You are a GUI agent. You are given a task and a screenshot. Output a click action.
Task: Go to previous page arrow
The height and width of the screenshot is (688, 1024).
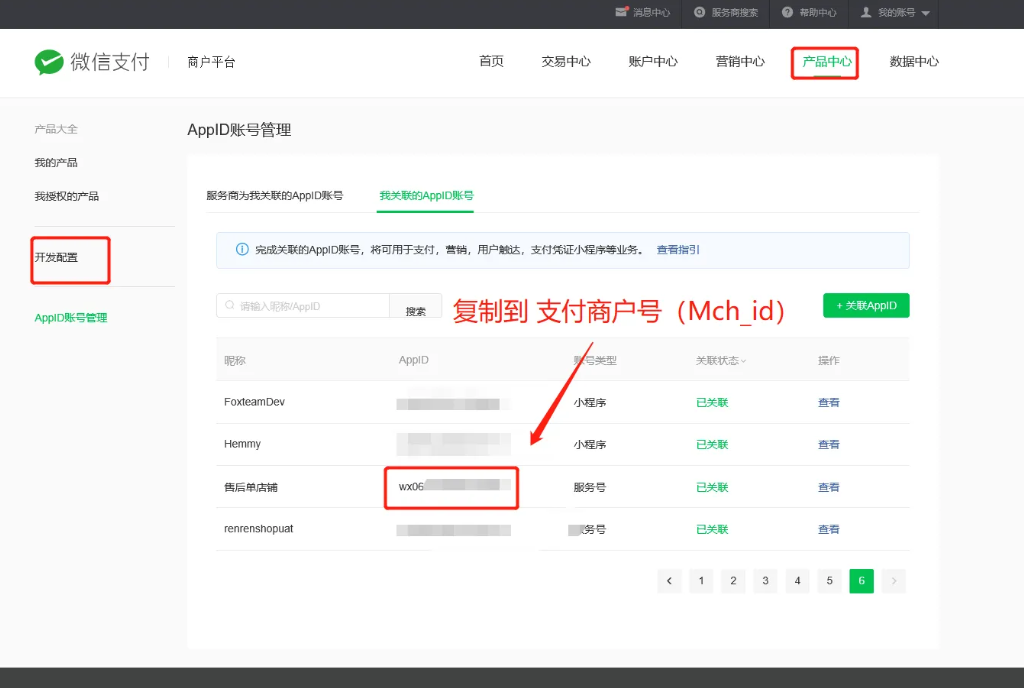tap(669, 581)
